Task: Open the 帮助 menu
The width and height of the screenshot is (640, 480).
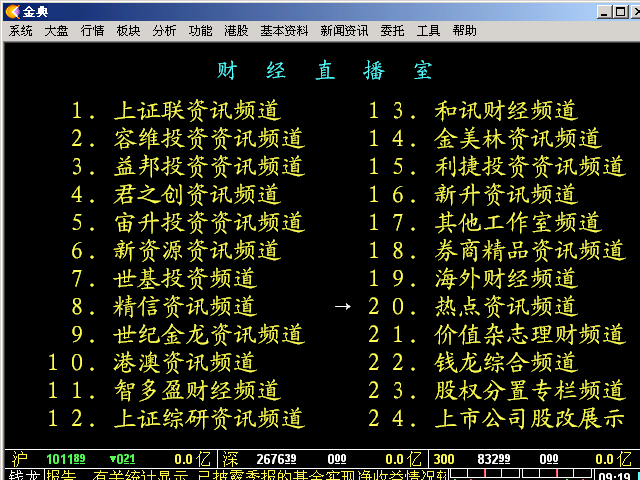Action: [464, 31]
